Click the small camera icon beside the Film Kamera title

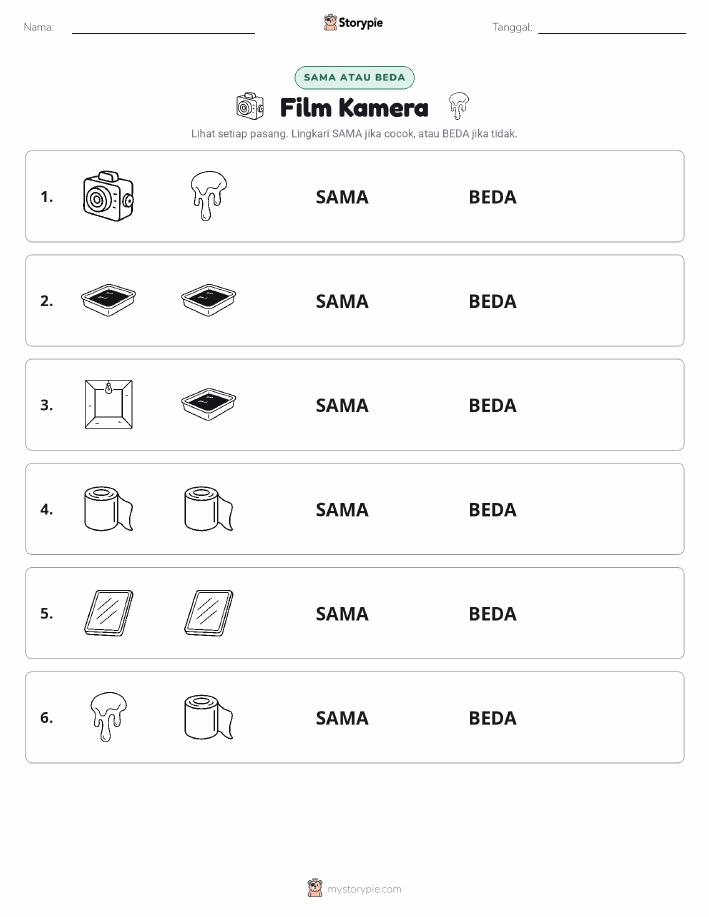tap(250, 106)
